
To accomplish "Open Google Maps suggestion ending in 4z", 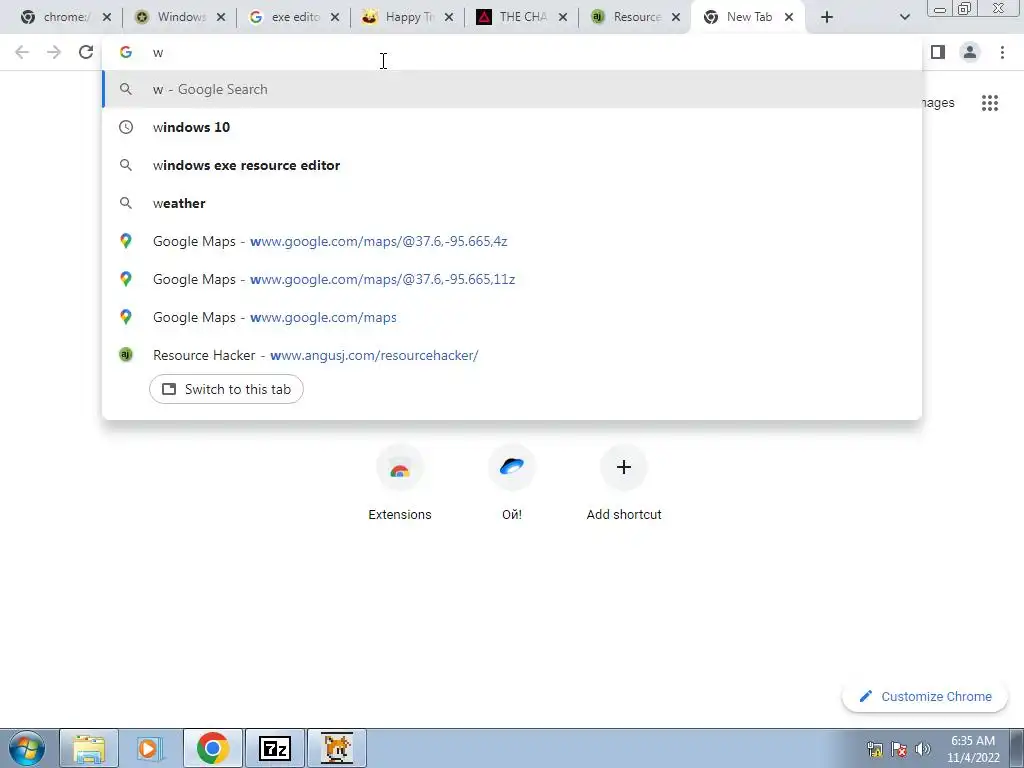I will click(512, 241).
